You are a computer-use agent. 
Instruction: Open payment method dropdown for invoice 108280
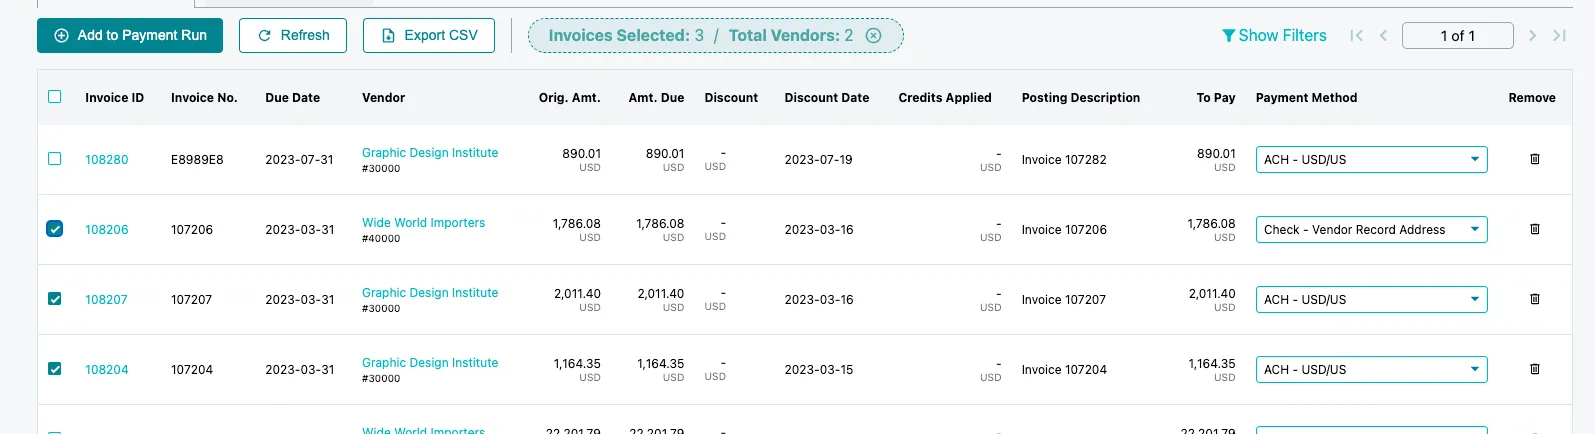[x=1371, y=159]
